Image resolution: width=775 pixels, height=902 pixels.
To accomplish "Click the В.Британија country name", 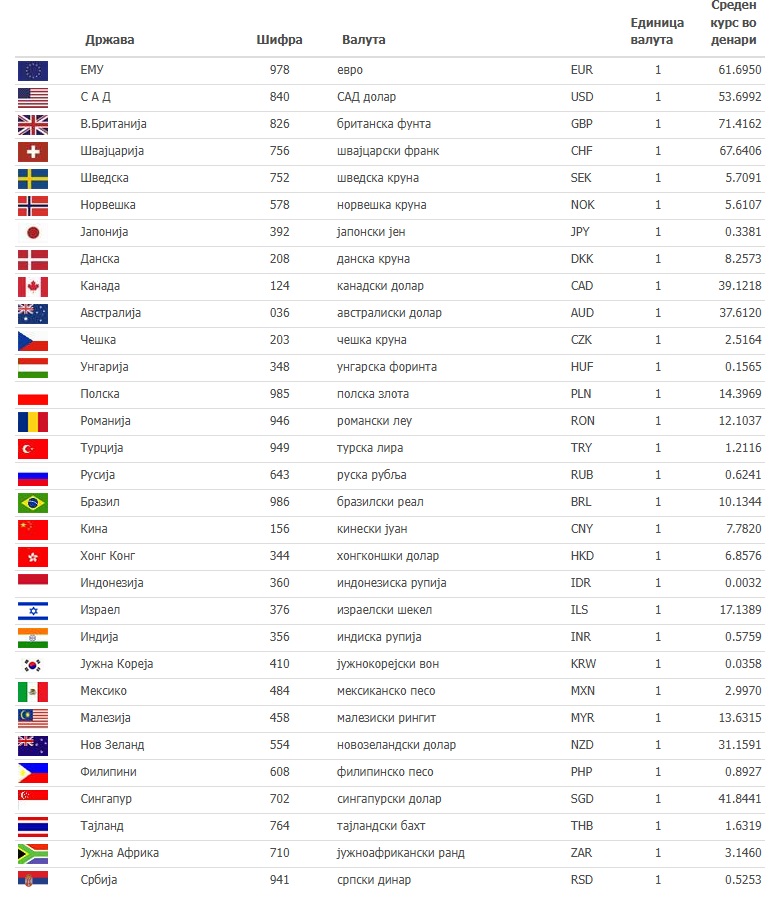I will [113, 124].
